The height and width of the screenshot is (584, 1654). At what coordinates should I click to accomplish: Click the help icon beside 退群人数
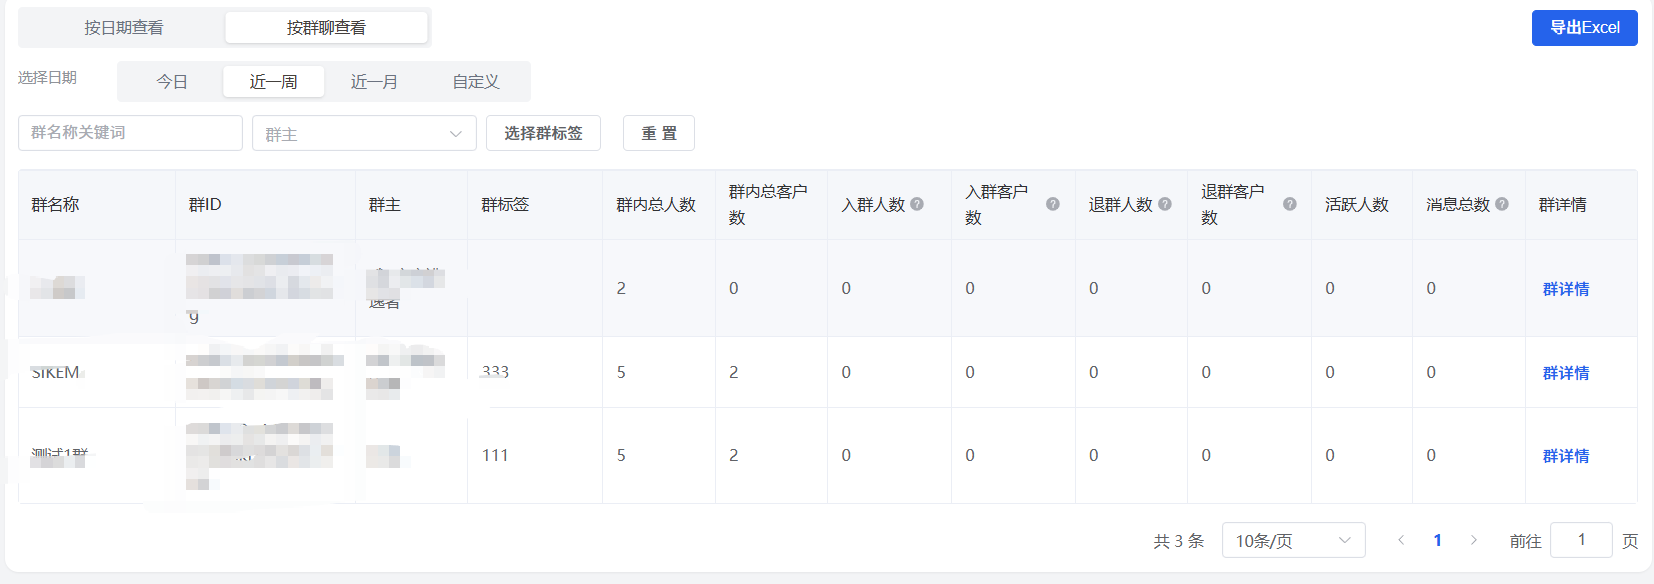pos(1165,204)
